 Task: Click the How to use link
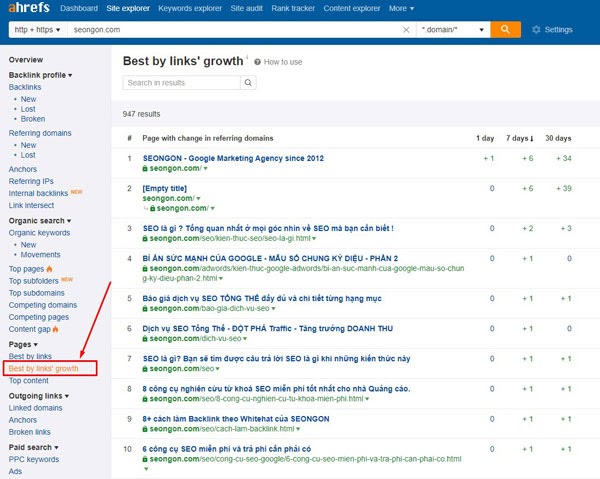[283, 62]
